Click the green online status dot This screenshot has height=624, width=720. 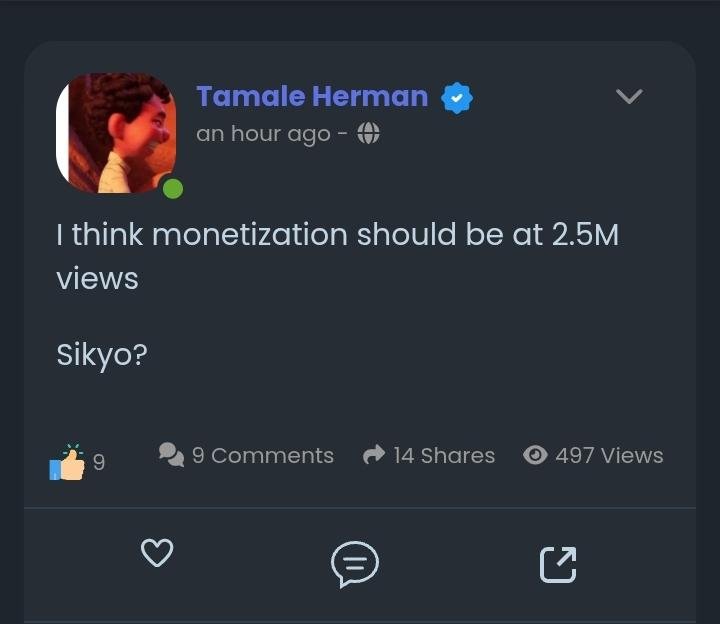click(x=173, y=189)
